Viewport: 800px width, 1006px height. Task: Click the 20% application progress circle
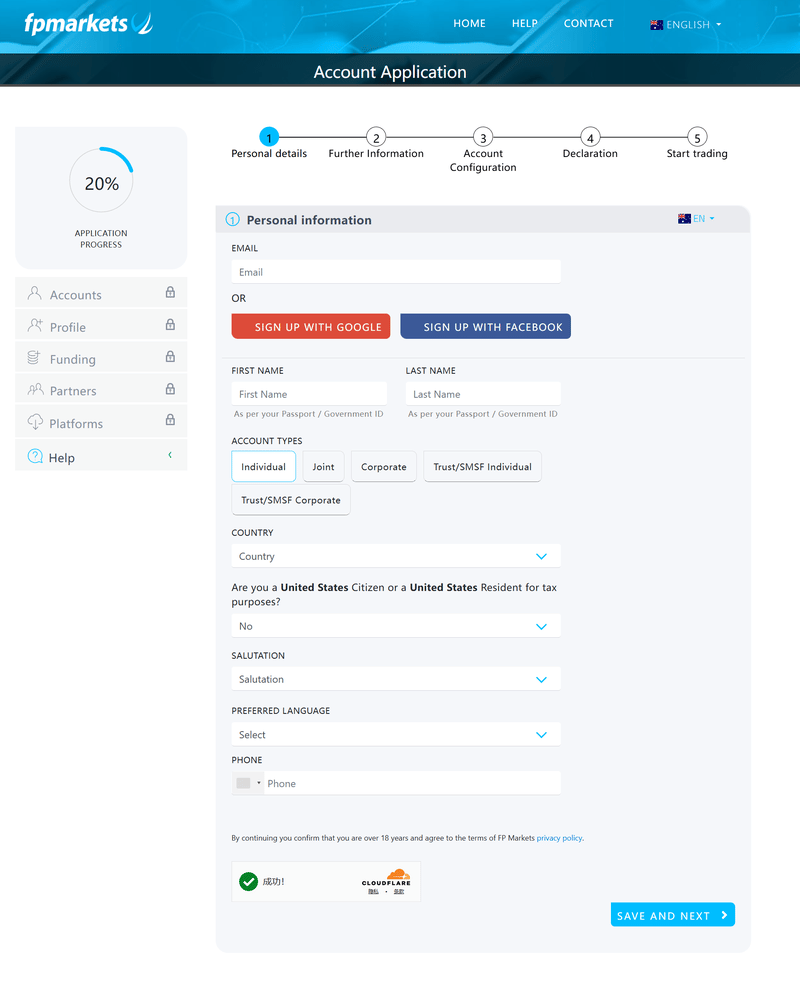tap(101, 184)
